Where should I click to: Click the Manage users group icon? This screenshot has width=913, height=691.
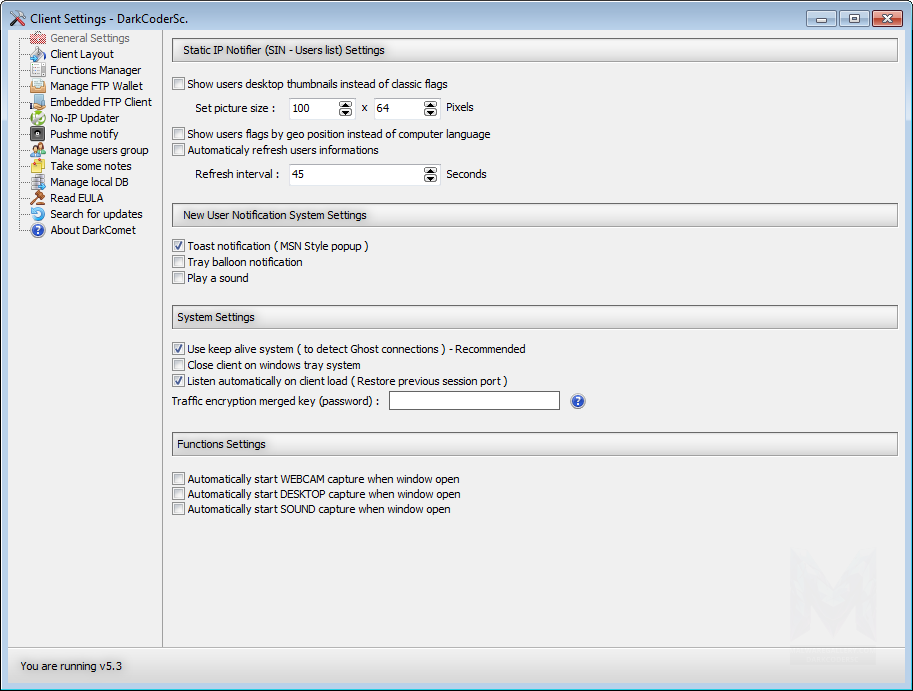tap(38, 150)
